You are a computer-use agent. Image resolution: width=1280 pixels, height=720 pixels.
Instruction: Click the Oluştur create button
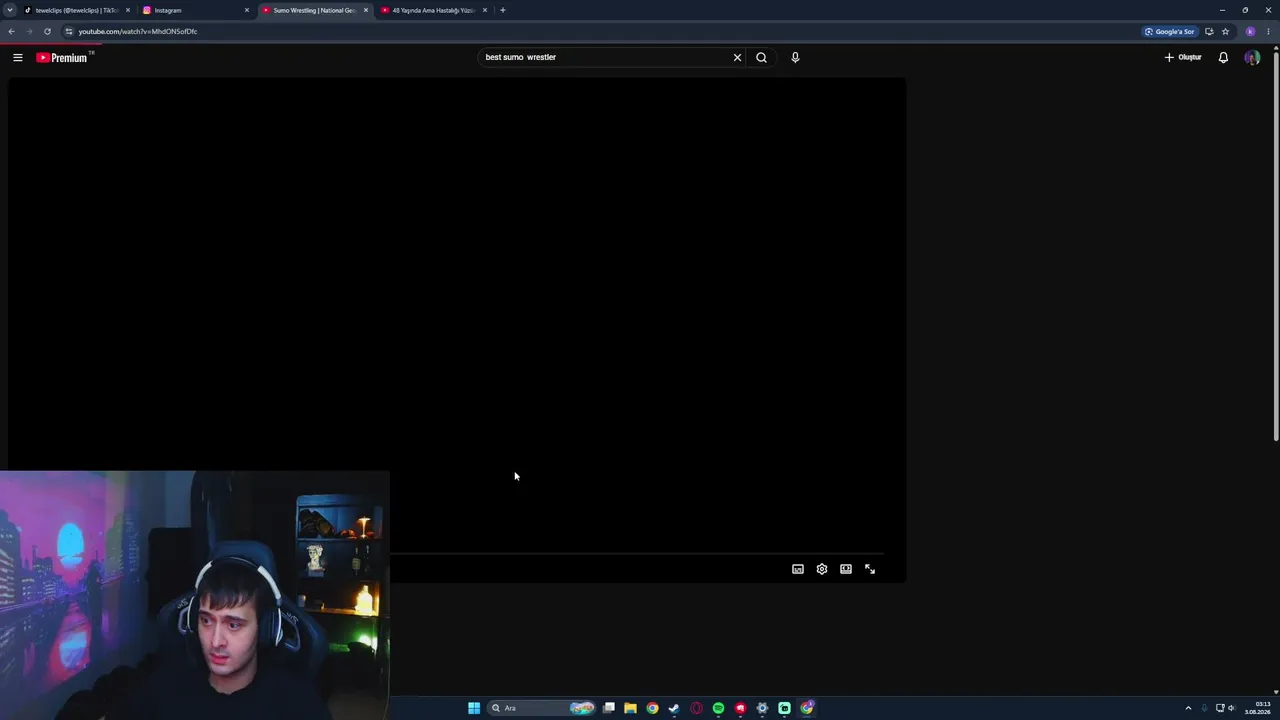click(1183, 57)
